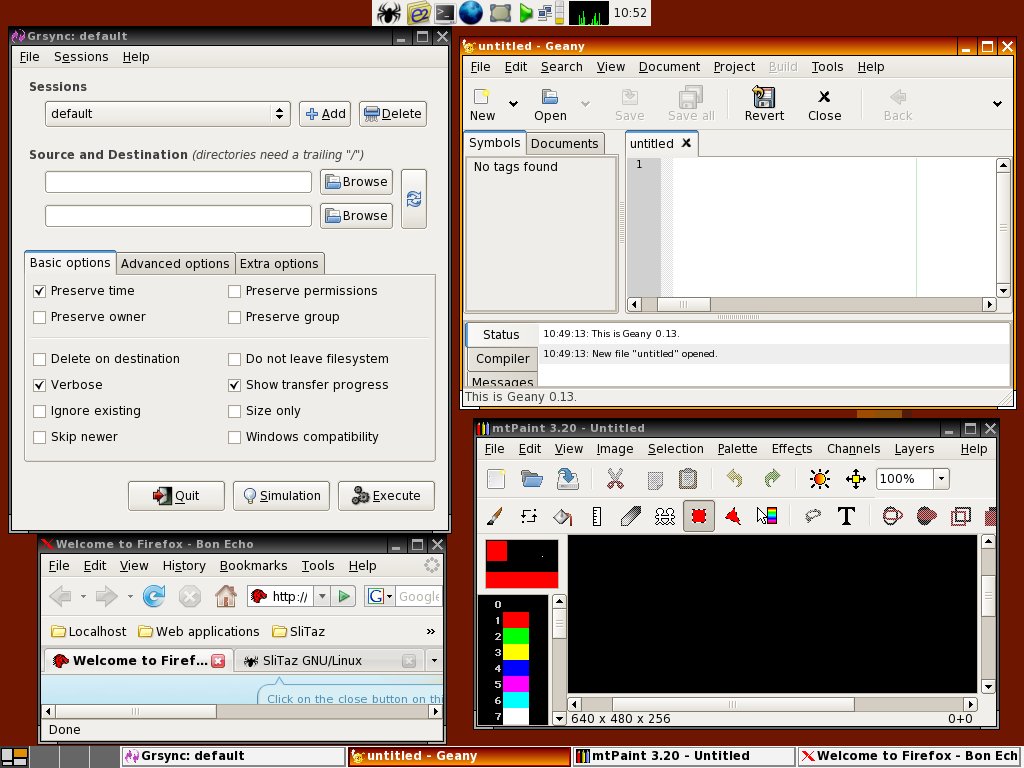
Task: Create a New file in Geany toolbar
Action: click(x=482, y=104)
